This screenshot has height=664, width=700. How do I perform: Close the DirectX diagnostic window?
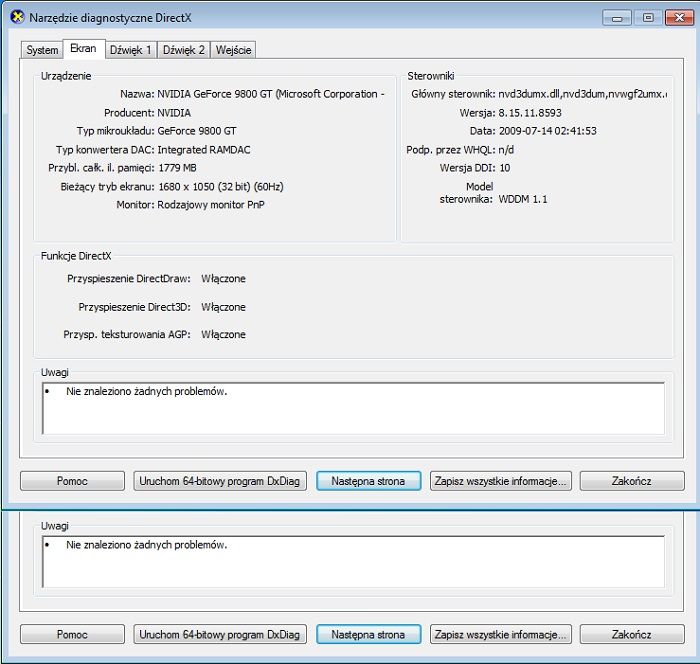pos(679,18)
